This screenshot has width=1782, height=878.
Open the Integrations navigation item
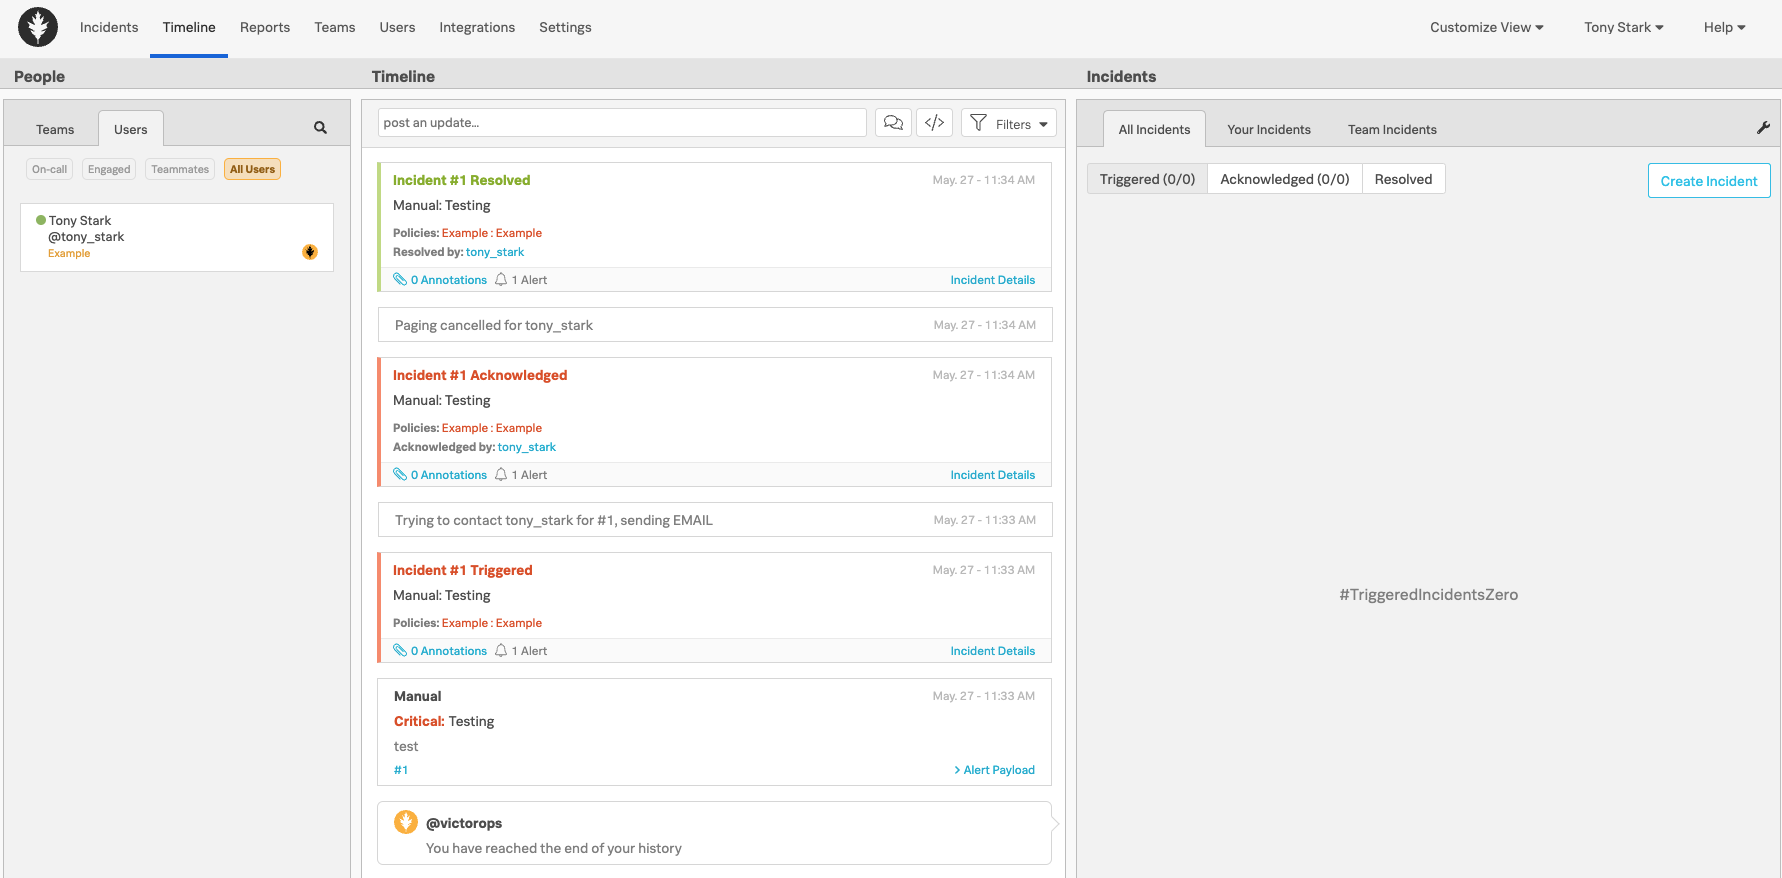click(x=477, y=27)
